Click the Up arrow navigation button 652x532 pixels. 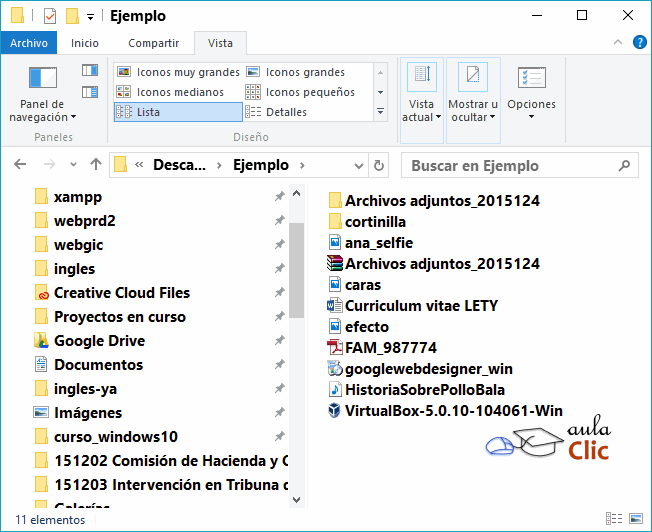pos(96,165)
